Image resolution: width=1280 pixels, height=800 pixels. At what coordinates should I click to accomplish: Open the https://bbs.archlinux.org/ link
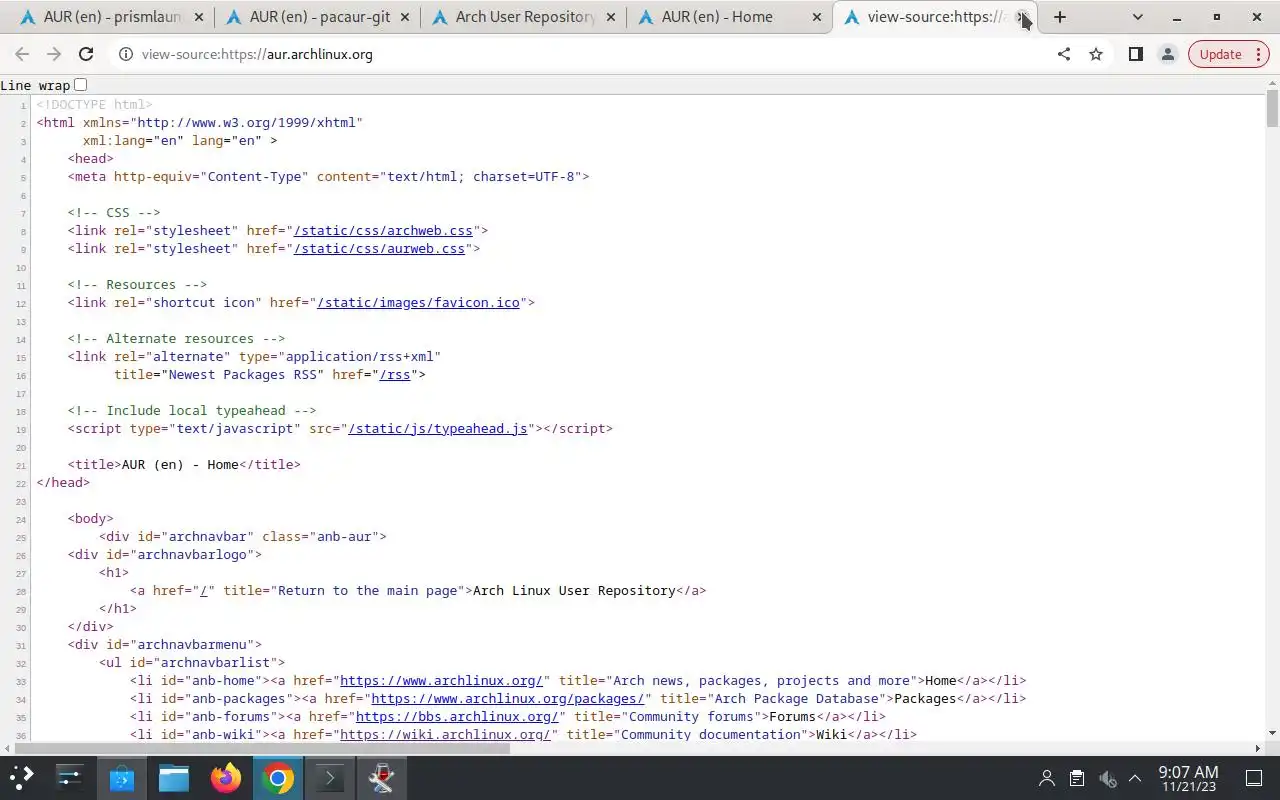pyautogui.click(x=457, y=716)
